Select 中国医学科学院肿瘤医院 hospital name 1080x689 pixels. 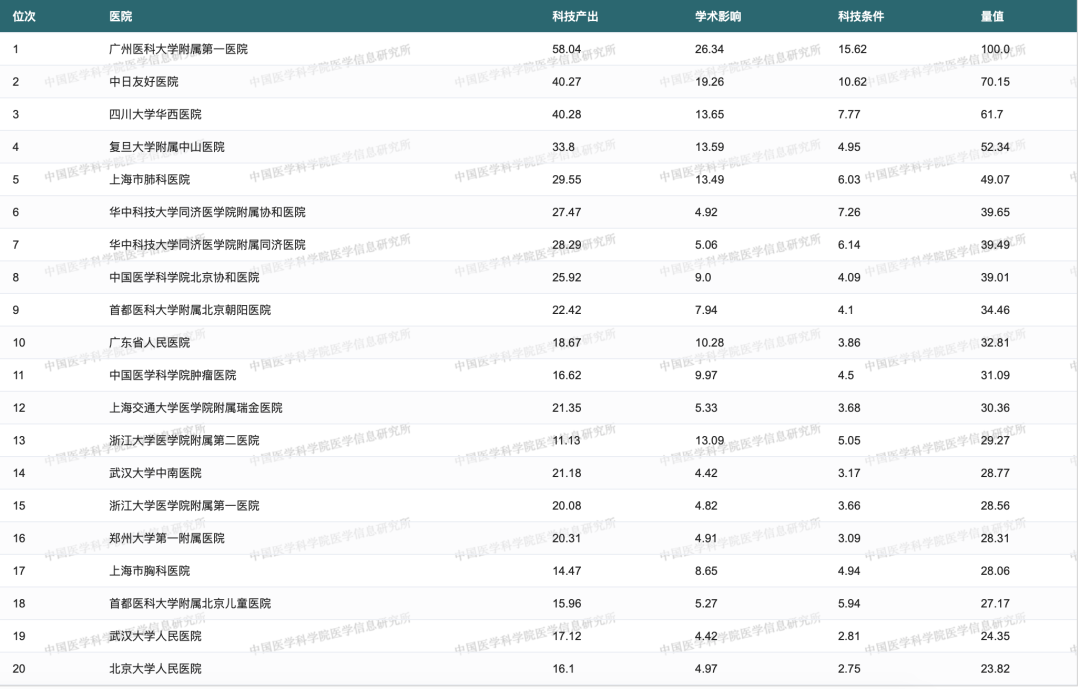coord(173,376)
